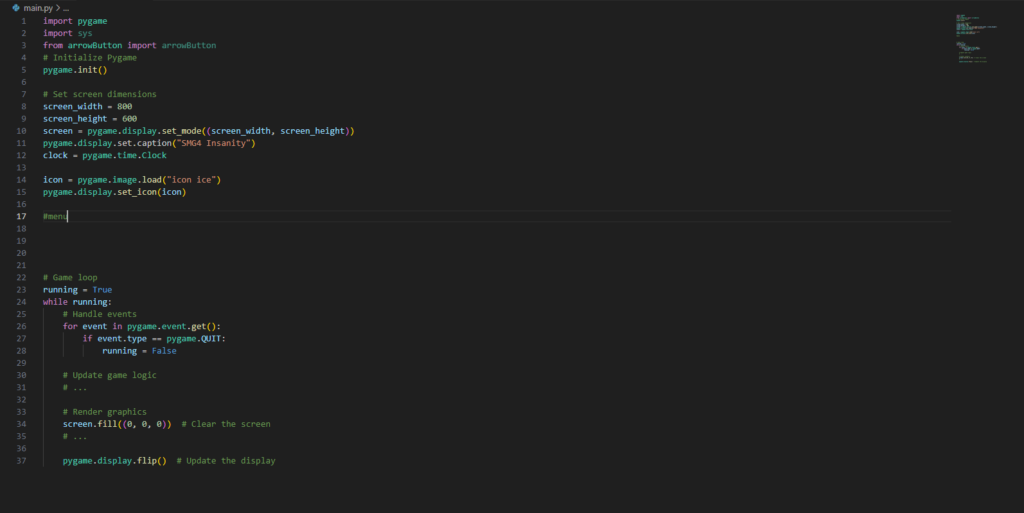The height and width of the screenshot is (513, 1024).
Task: Click the minimap code preview
Action: (x=975, y=40)
